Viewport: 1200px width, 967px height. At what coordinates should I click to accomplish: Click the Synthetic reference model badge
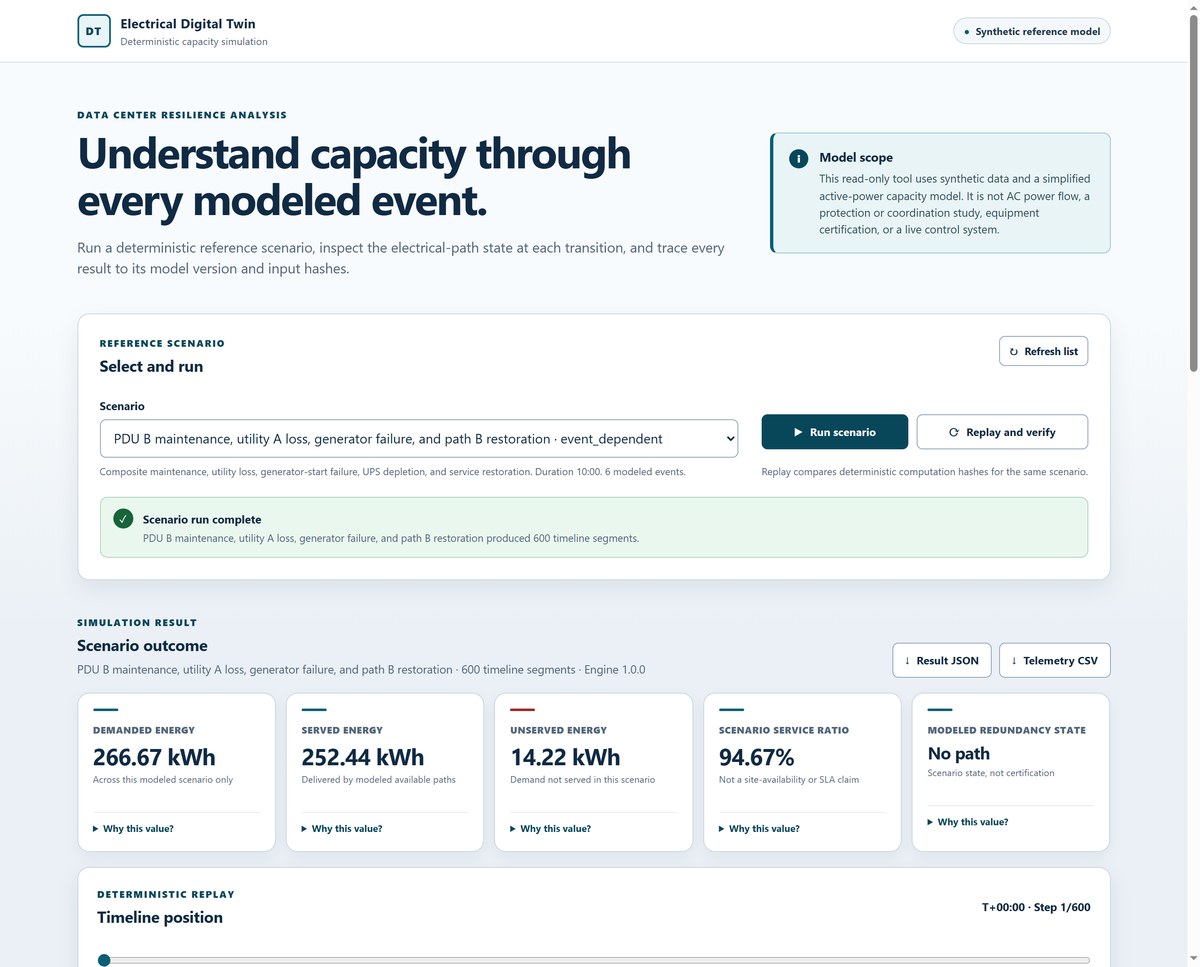[1032, 31]
